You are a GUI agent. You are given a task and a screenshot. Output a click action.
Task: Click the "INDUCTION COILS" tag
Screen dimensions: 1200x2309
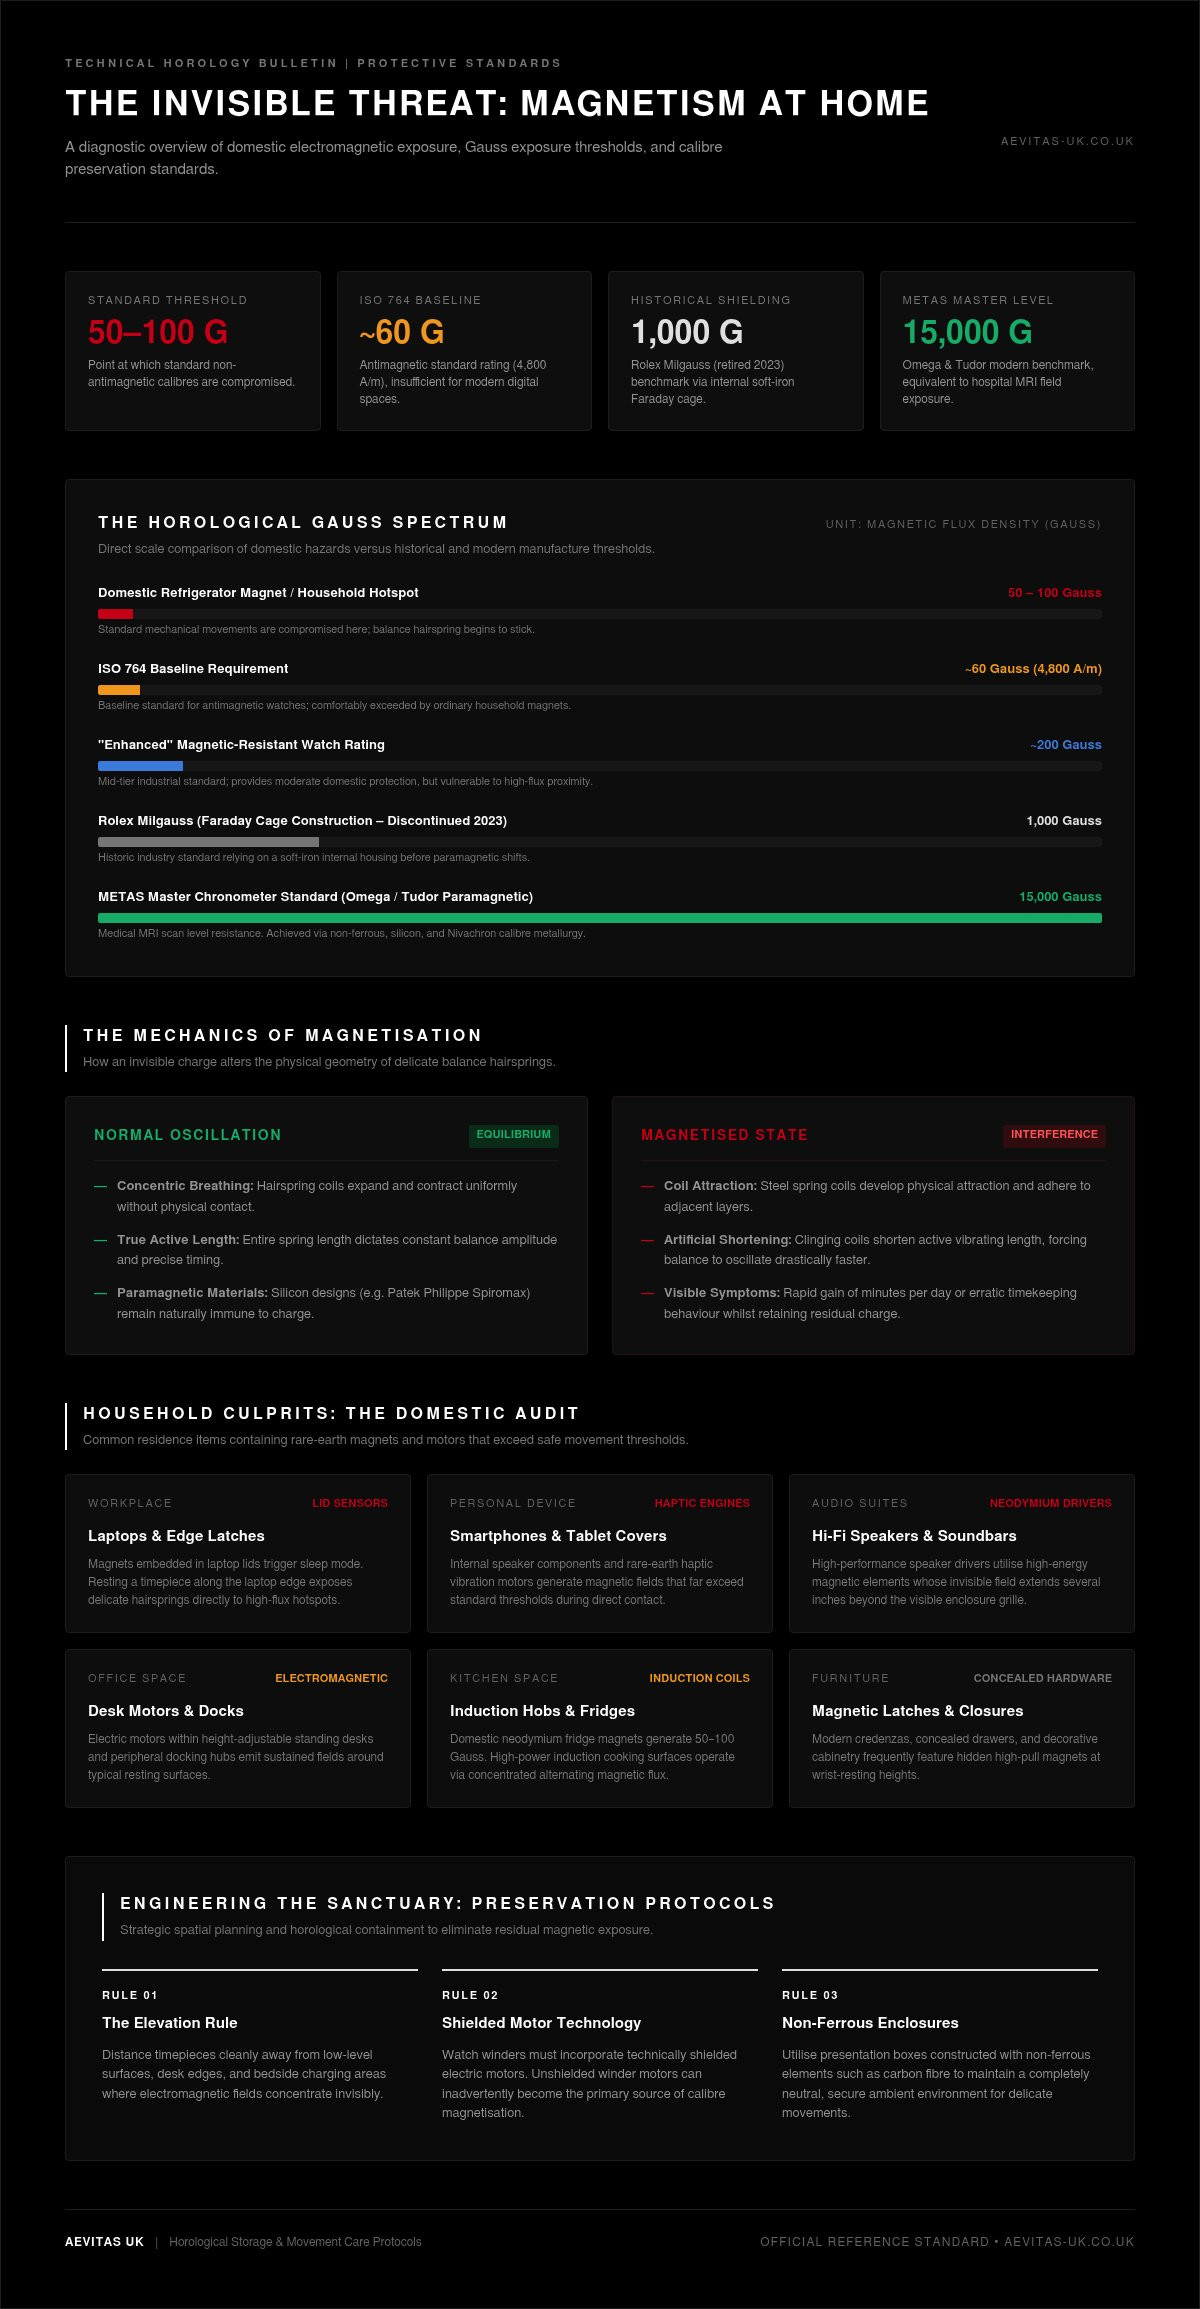(700, 1678)
